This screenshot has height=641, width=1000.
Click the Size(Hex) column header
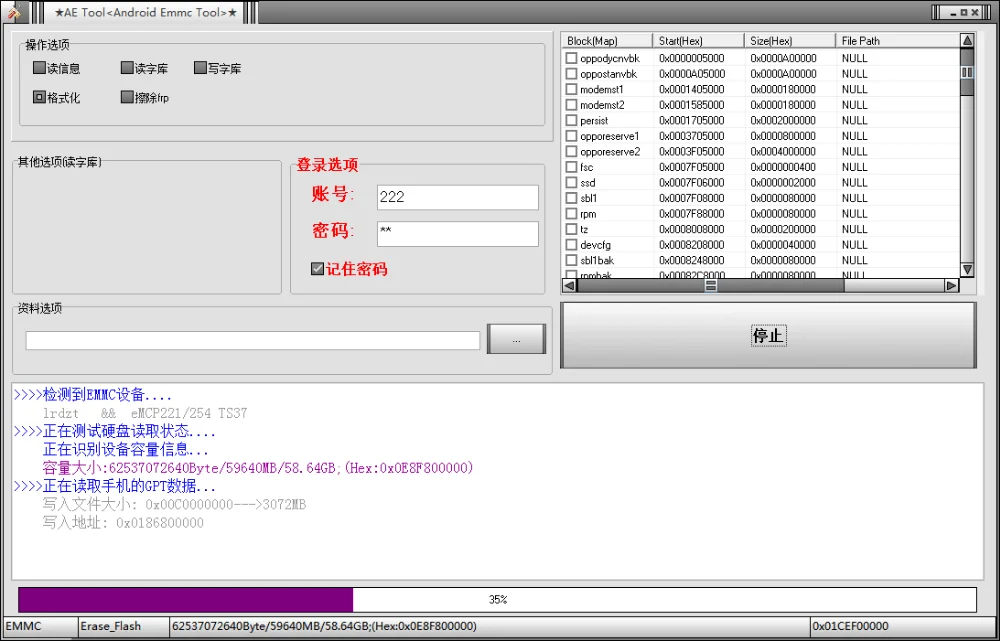790,41
